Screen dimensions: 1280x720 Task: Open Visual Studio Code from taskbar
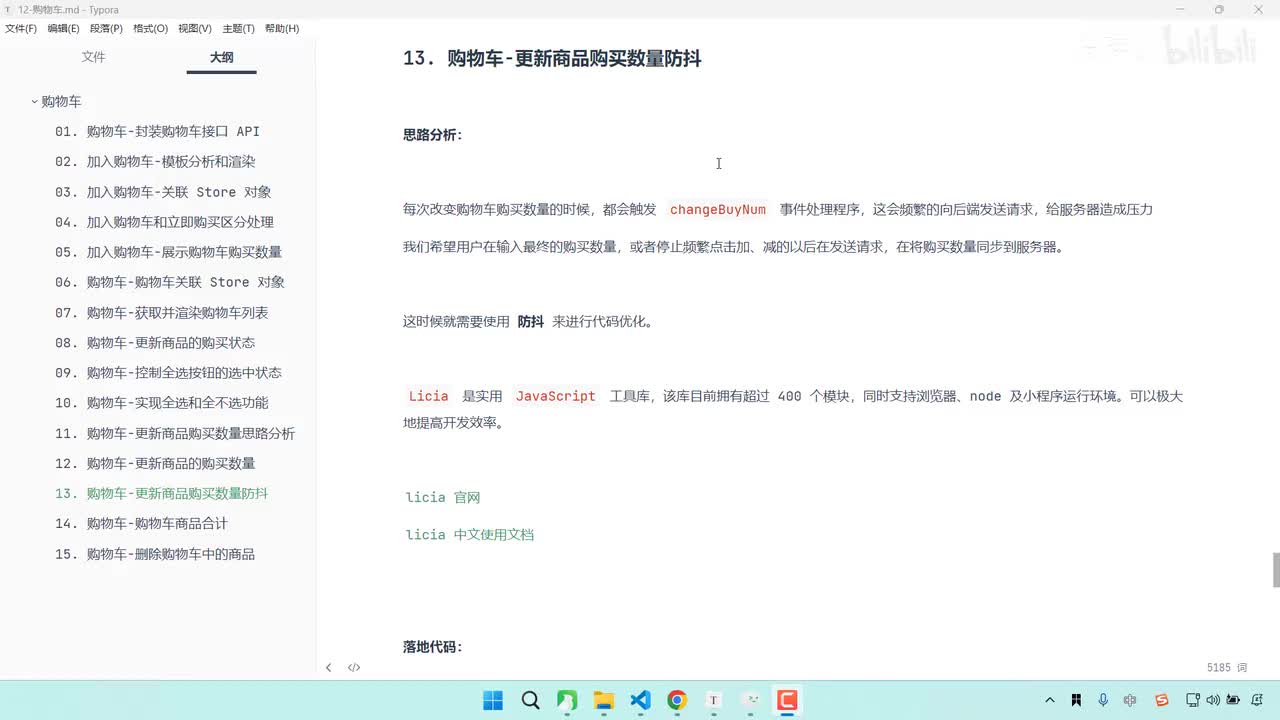tap(641, 700)
